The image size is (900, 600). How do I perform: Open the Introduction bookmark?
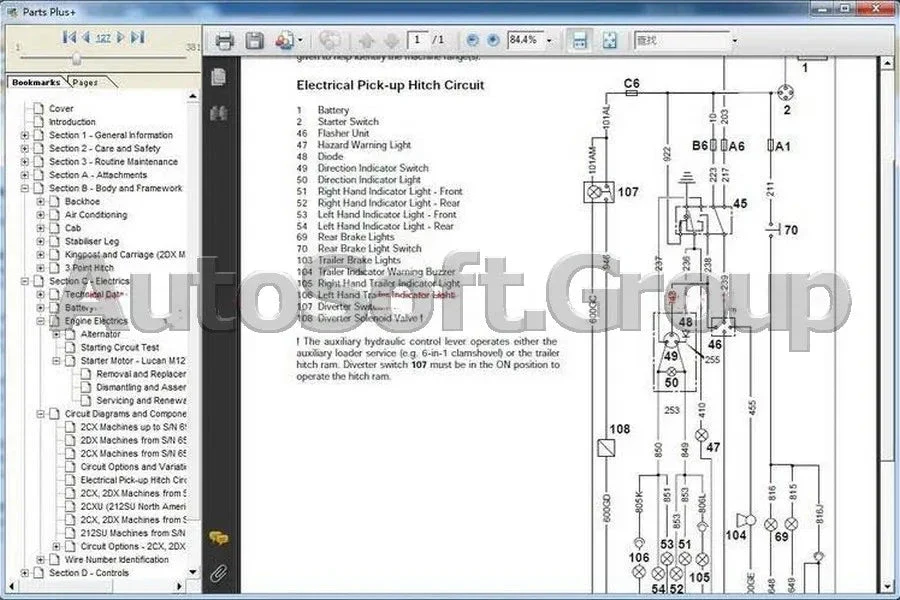click(x=72, y=122)
